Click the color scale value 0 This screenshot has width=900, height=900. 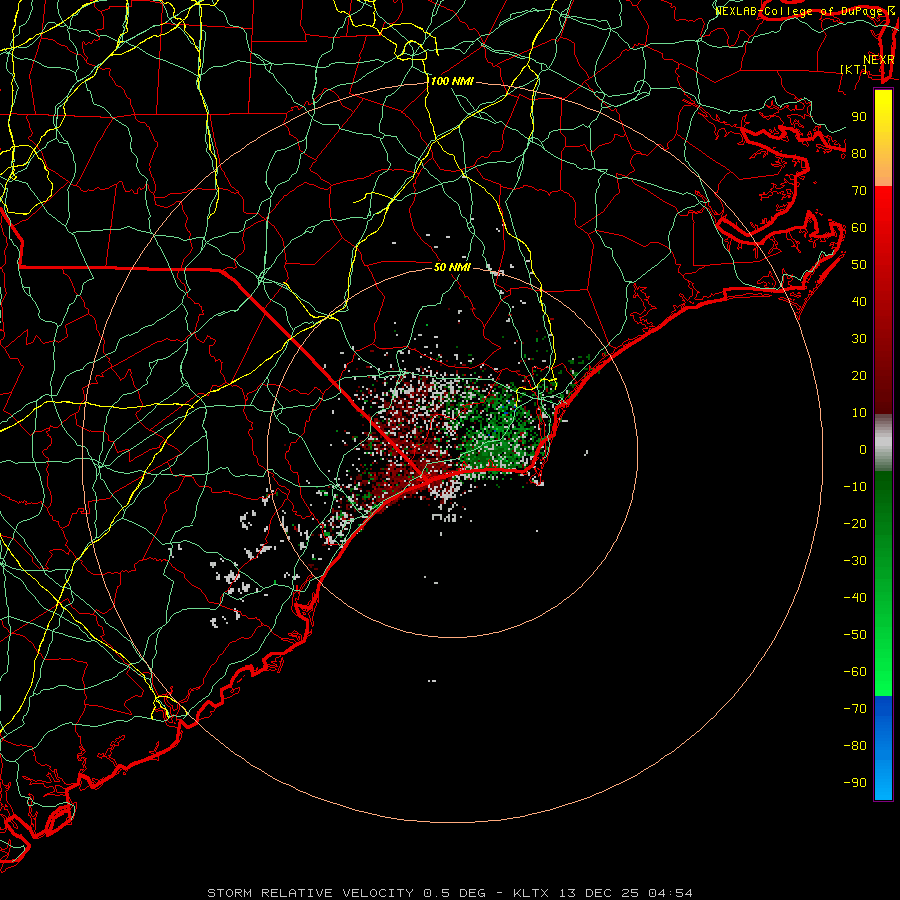(863, 450)
